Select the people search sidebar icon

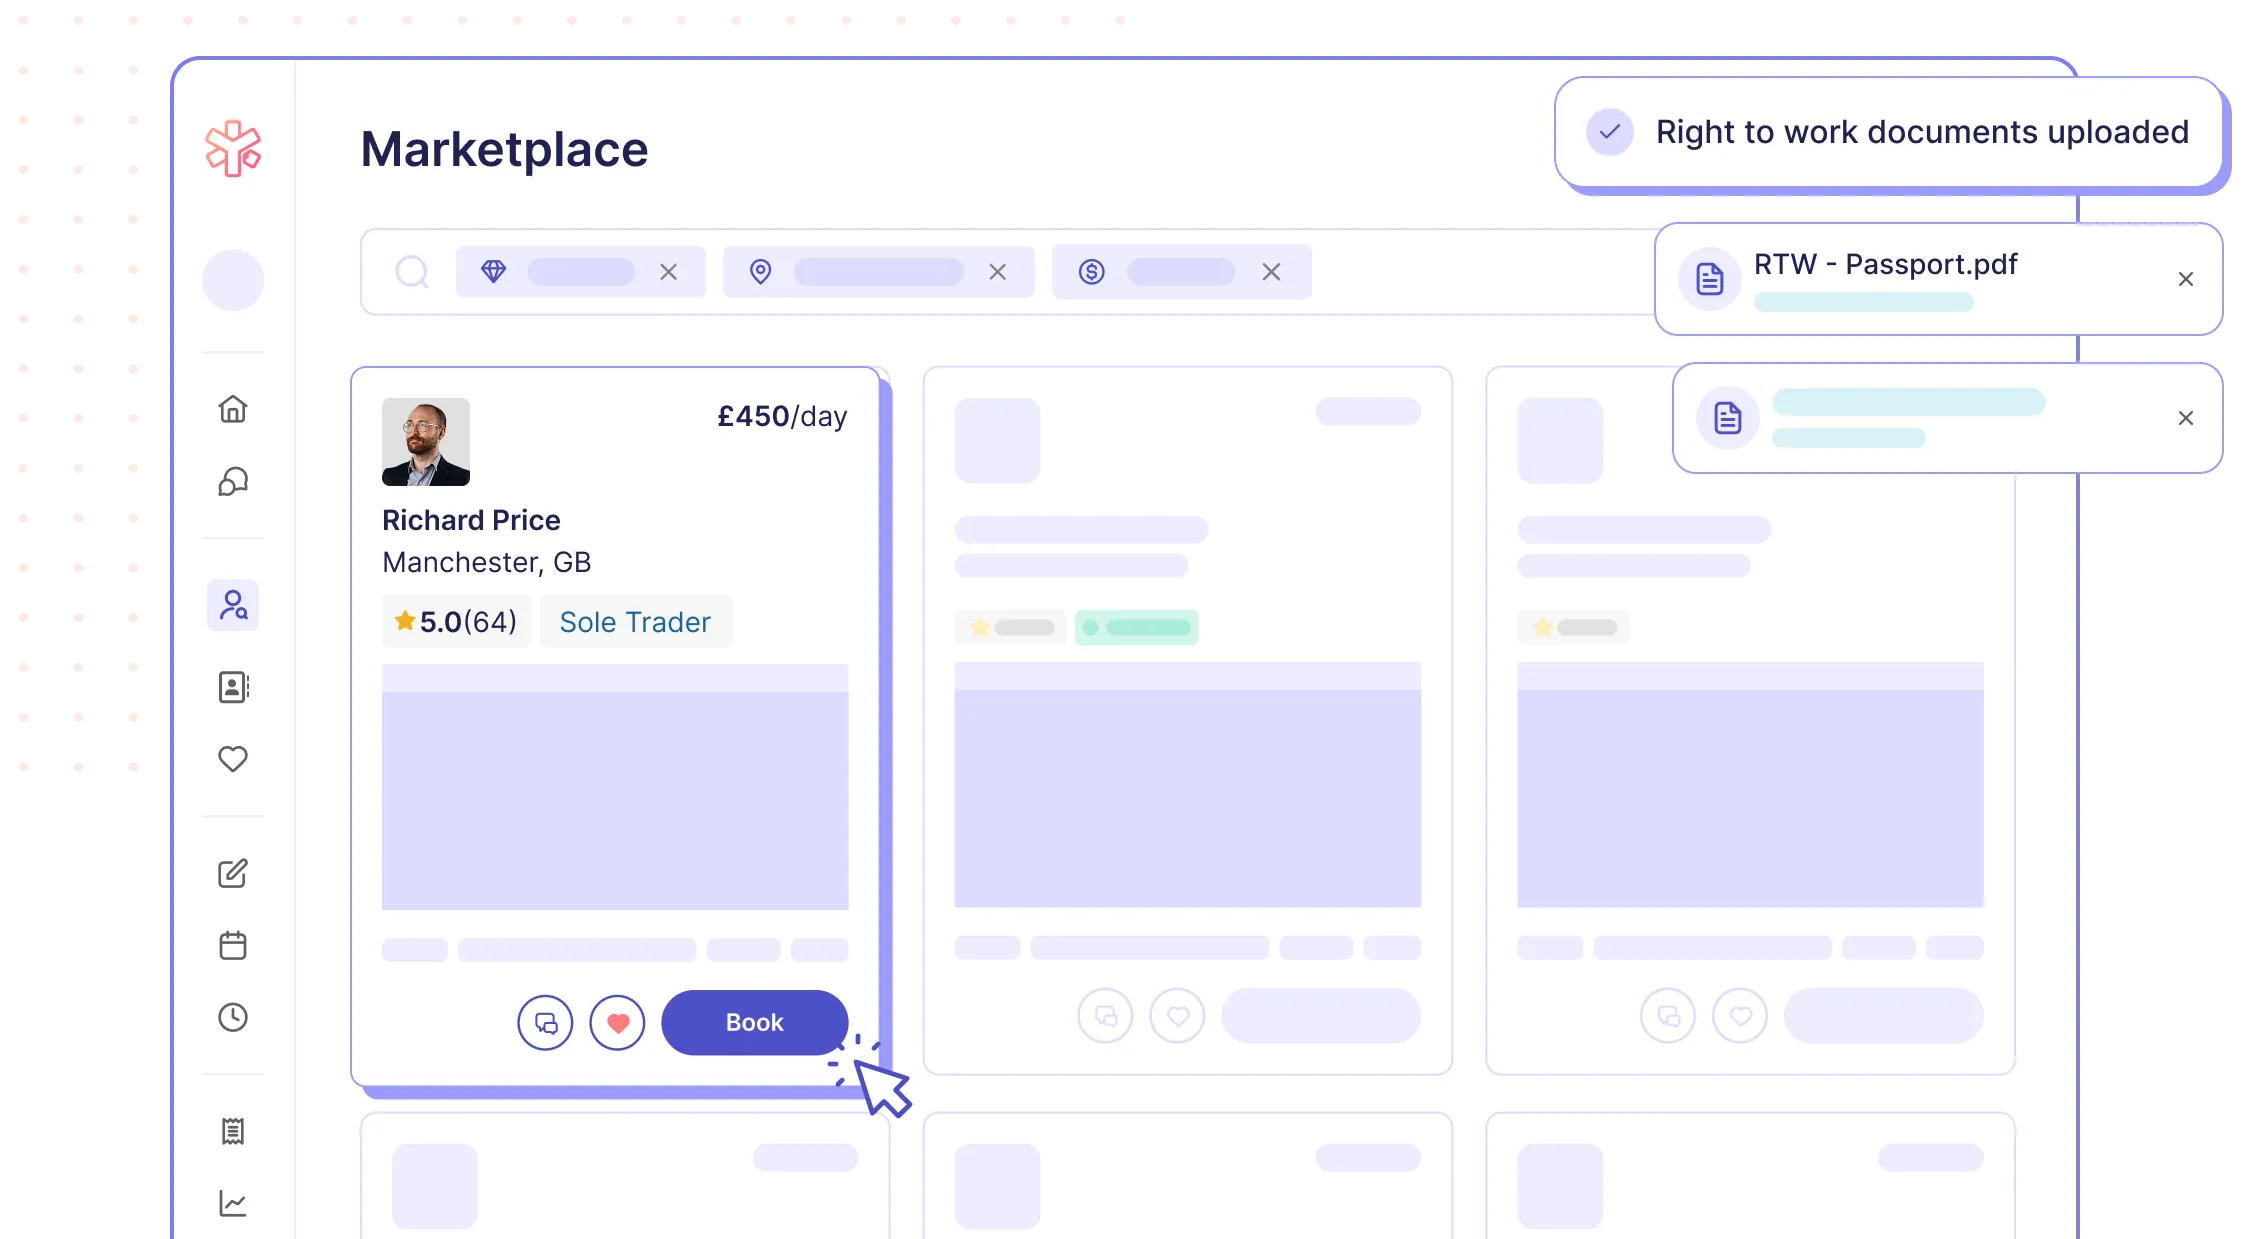coord(233,605)
